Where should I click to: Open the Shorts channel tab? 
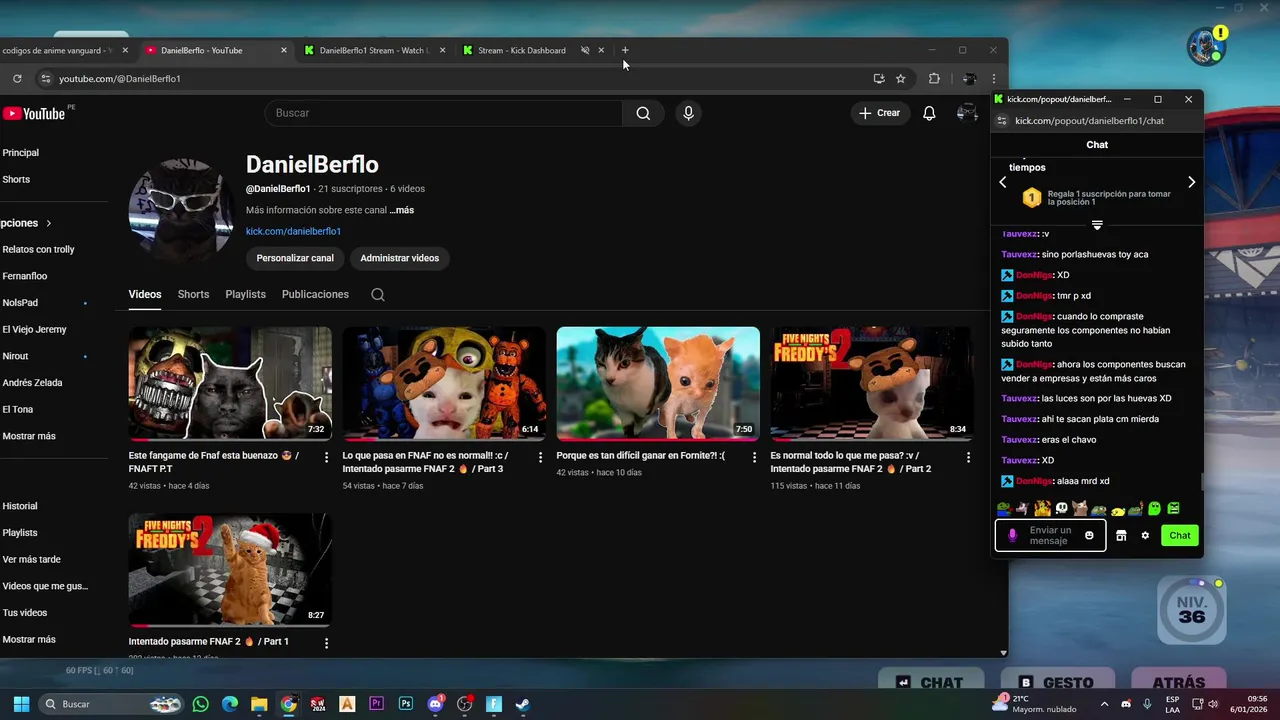pos(193,294)
